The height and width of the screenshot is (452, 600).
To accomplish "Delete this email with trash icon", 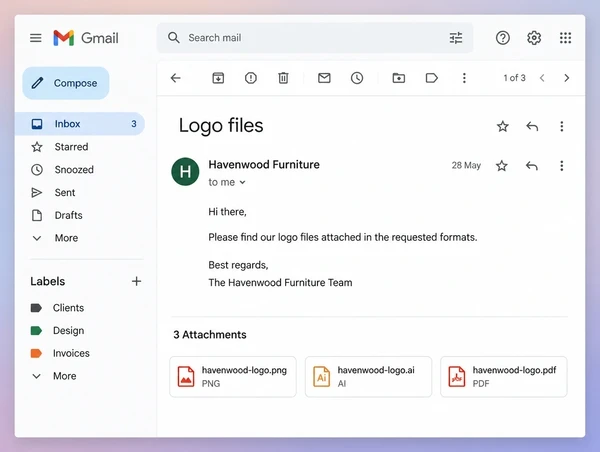I will point(283,78).
